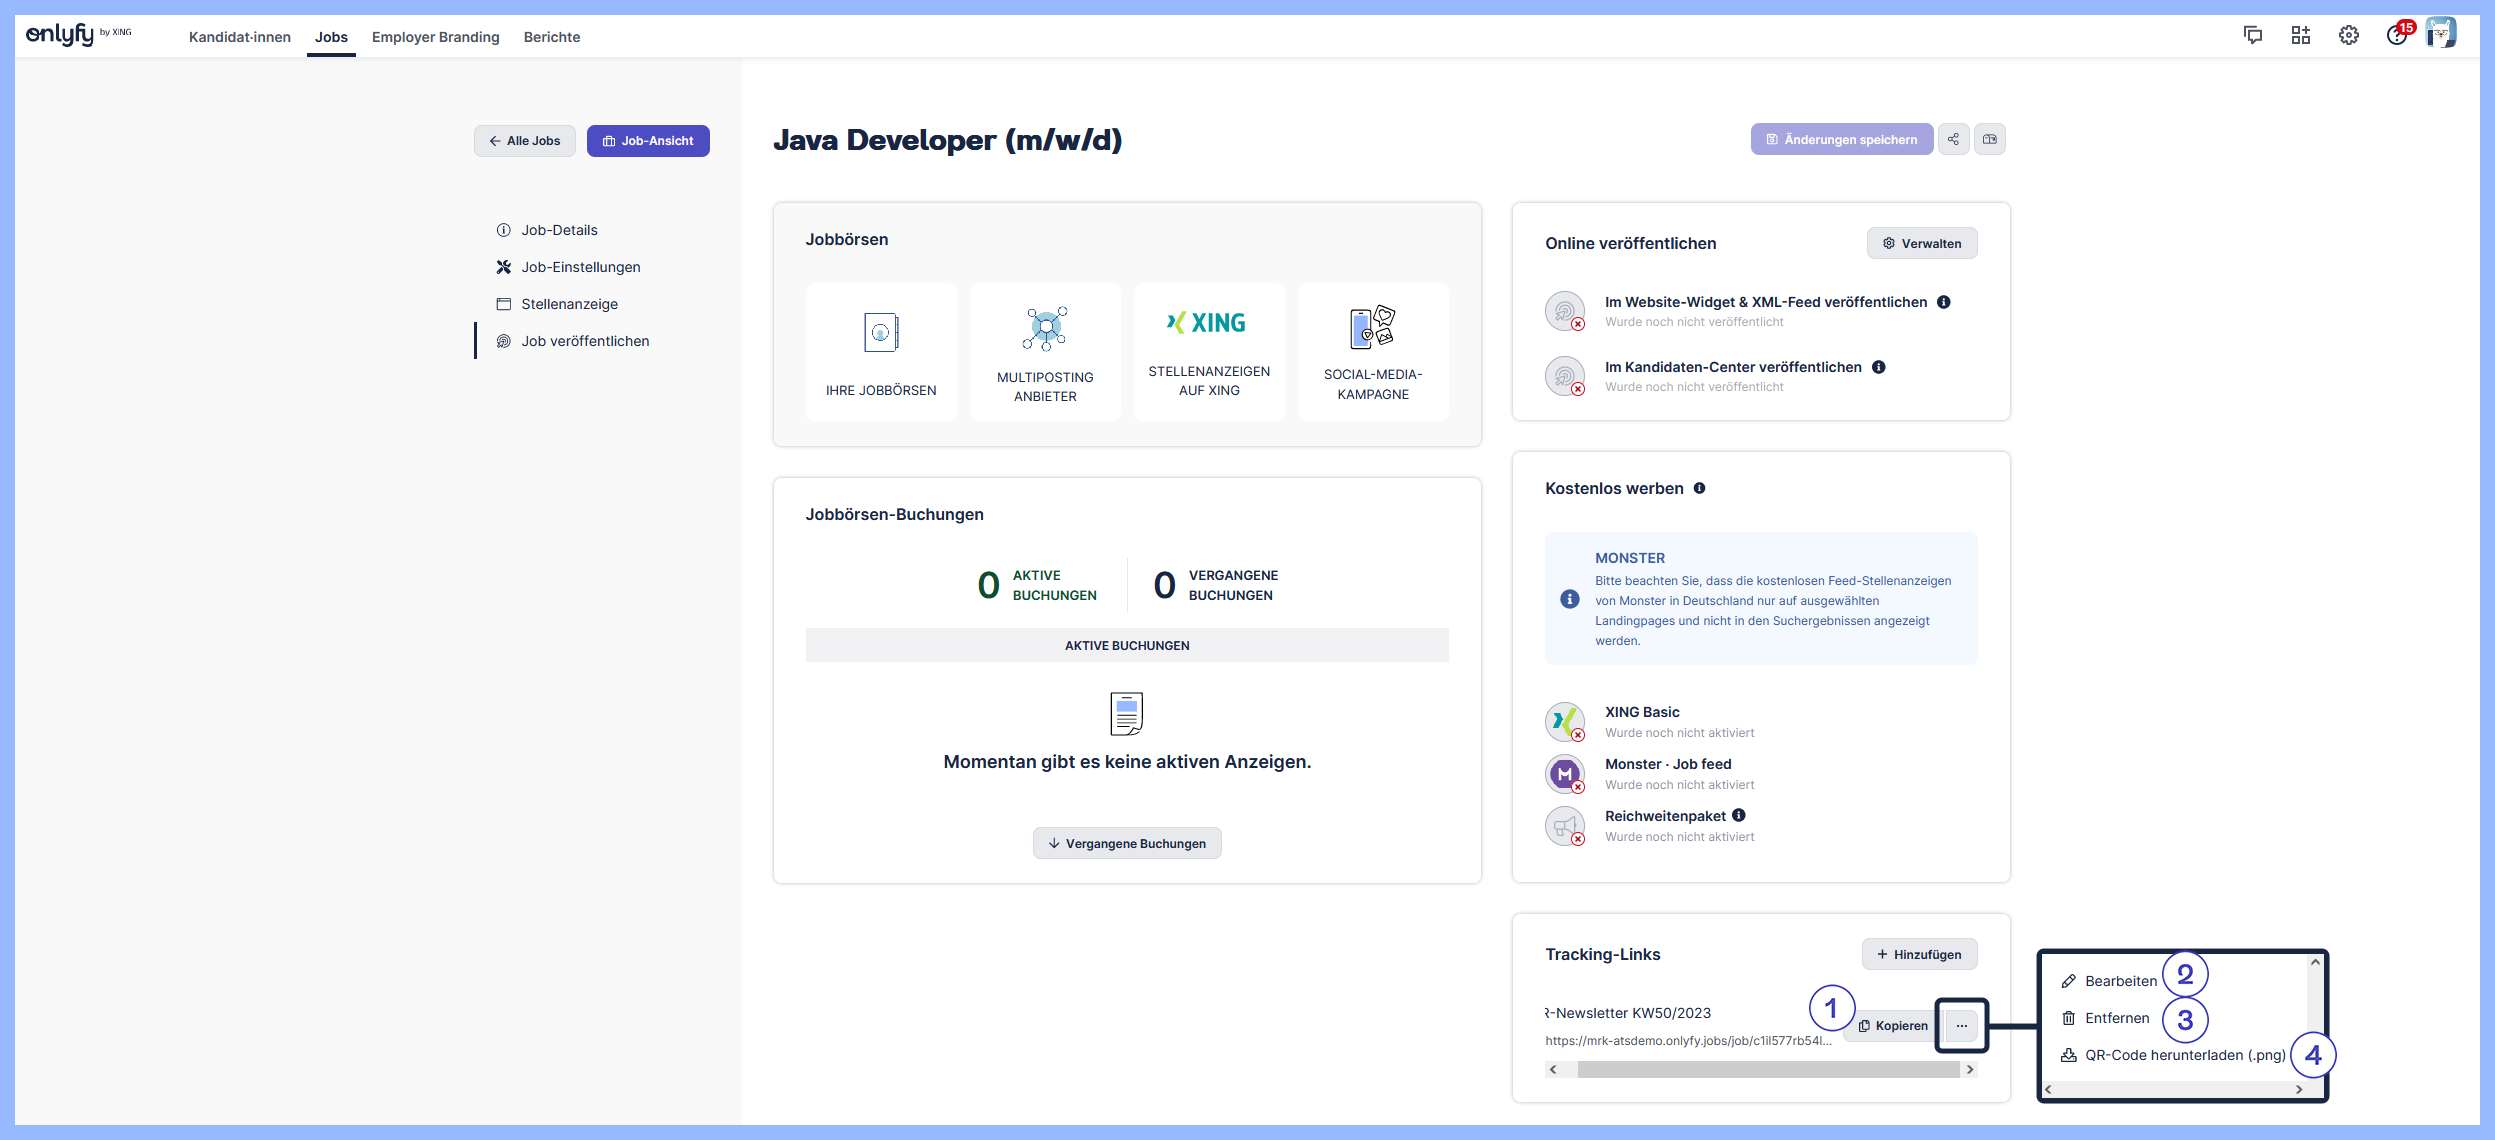Open the settings gear icon
The width and height of the screenshot is (2495, 1140).
pos(2348,36)
